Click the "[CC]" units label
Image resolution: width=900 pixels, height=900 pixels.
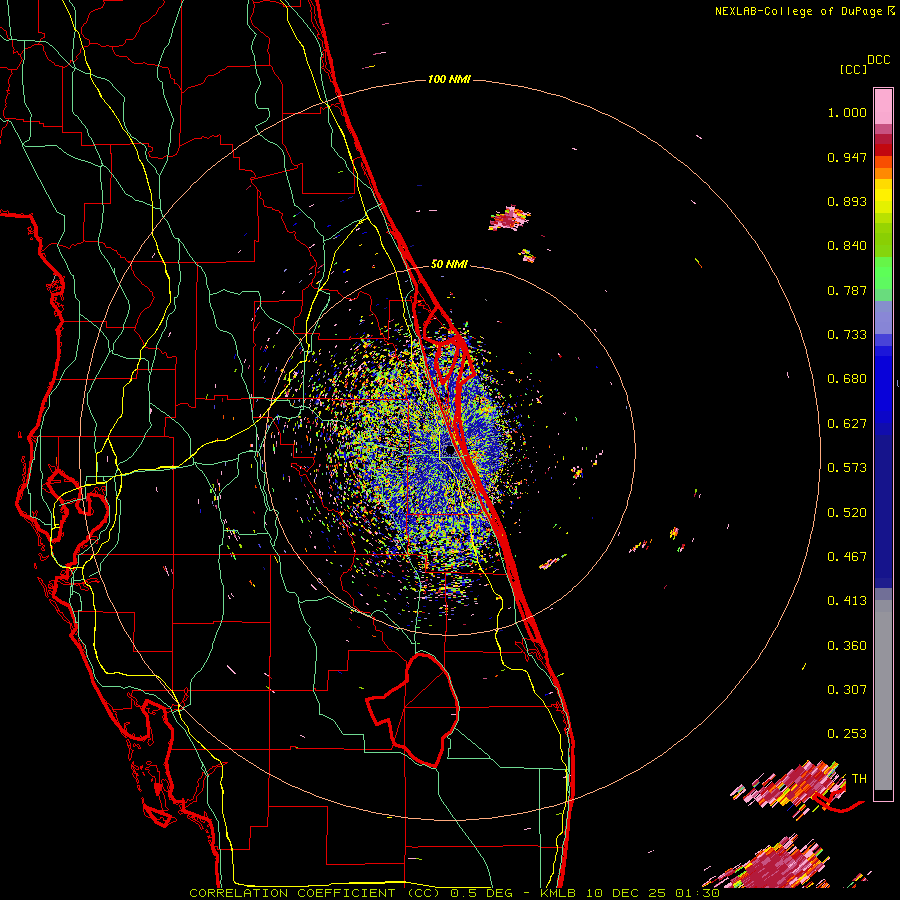click(854, 69)
